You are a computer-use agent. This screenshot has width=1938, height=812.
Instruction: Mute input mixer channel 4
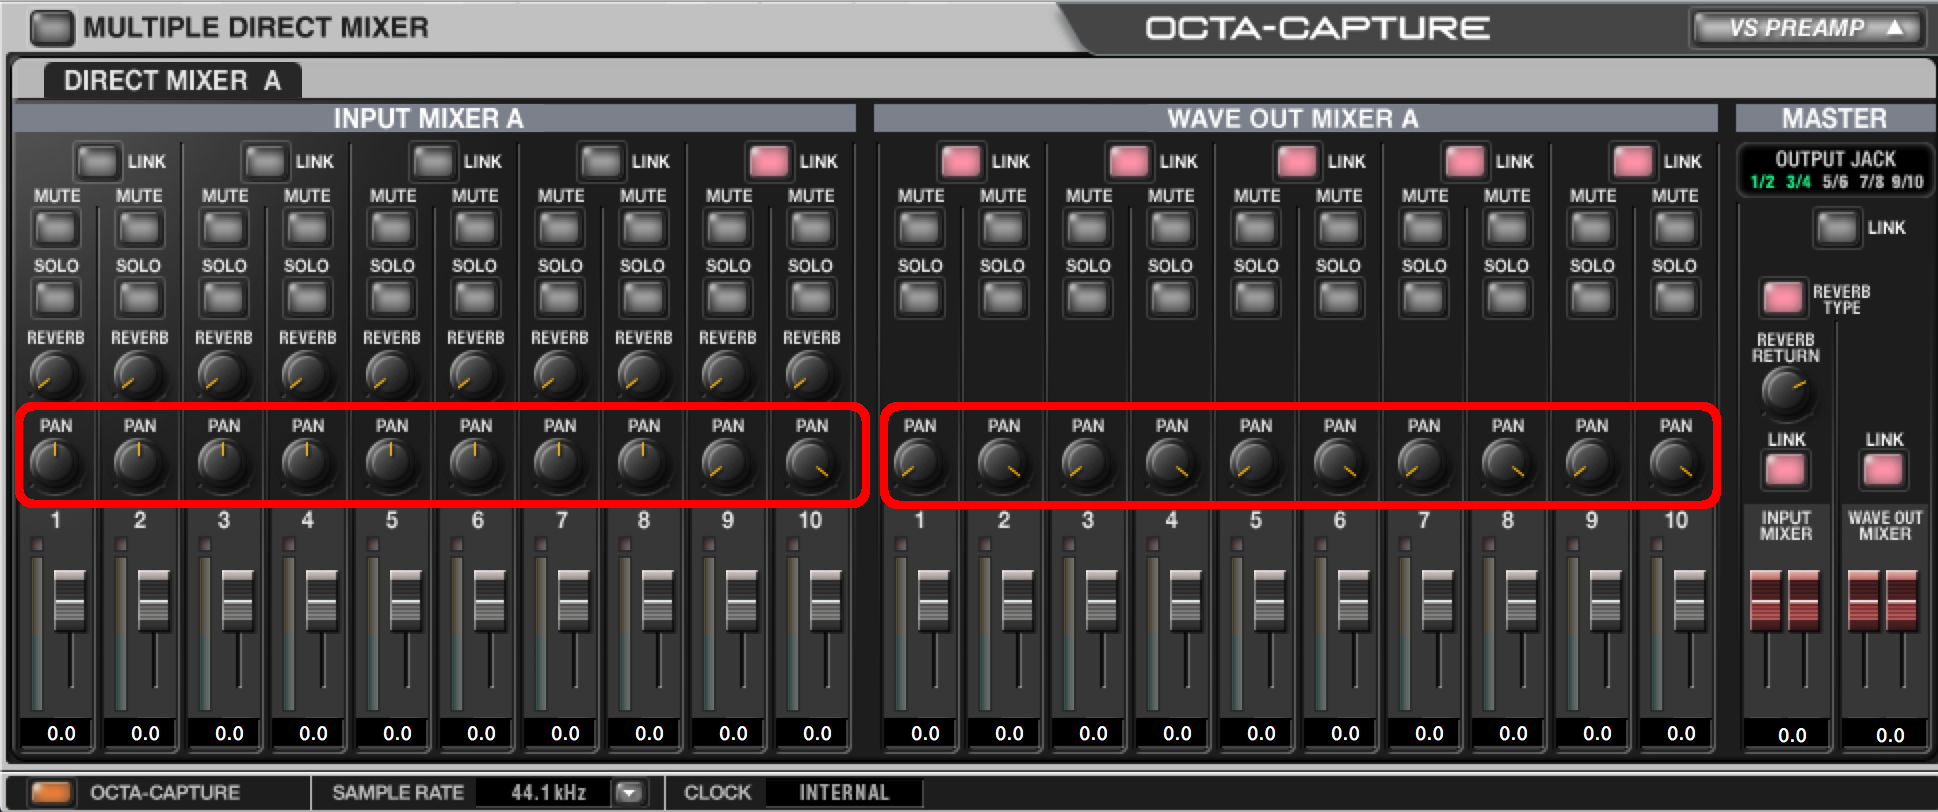coord(307,229)
